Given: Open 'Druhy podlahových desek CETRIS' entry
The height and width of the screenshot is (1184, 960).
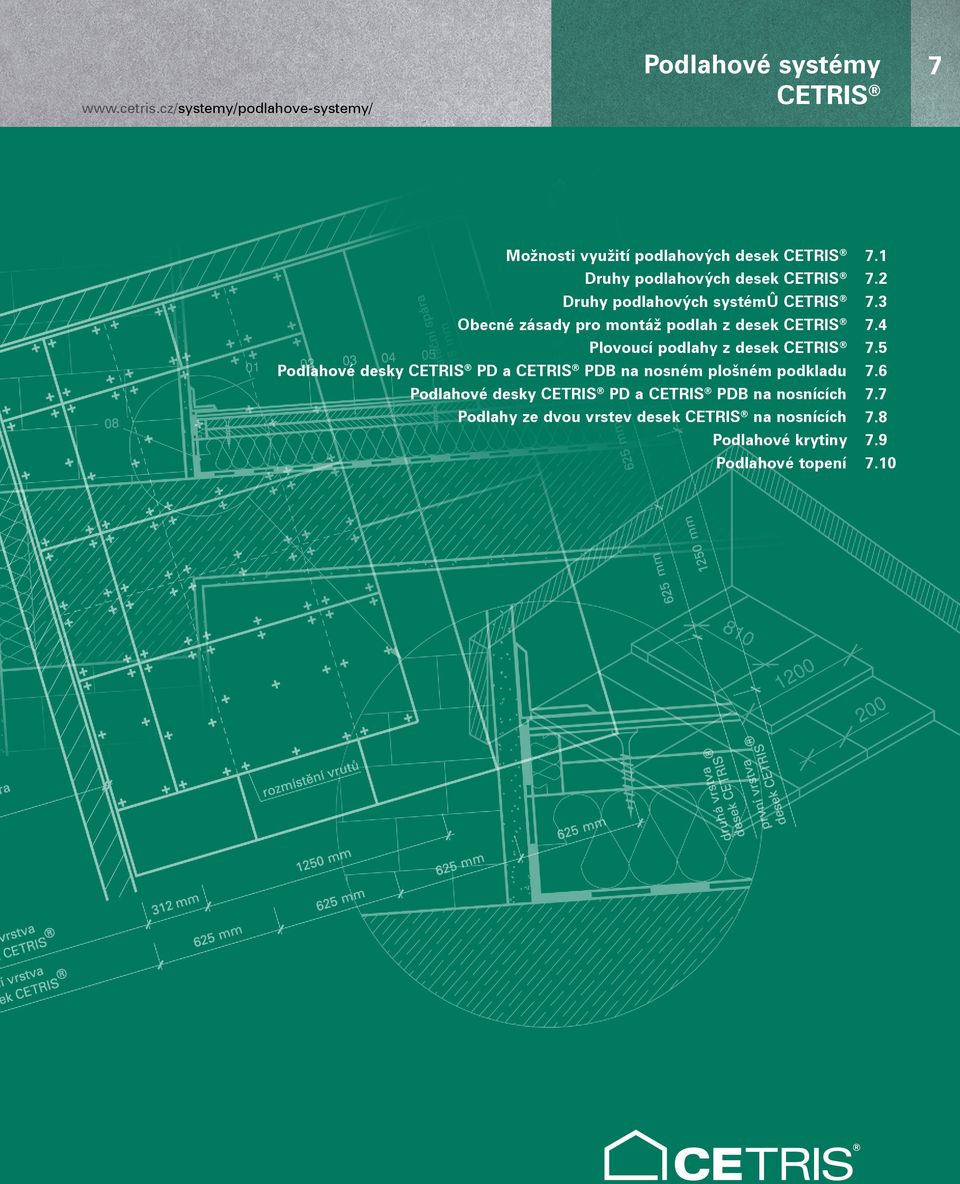Looking at the screenshot, I should [x=715, y=279].
